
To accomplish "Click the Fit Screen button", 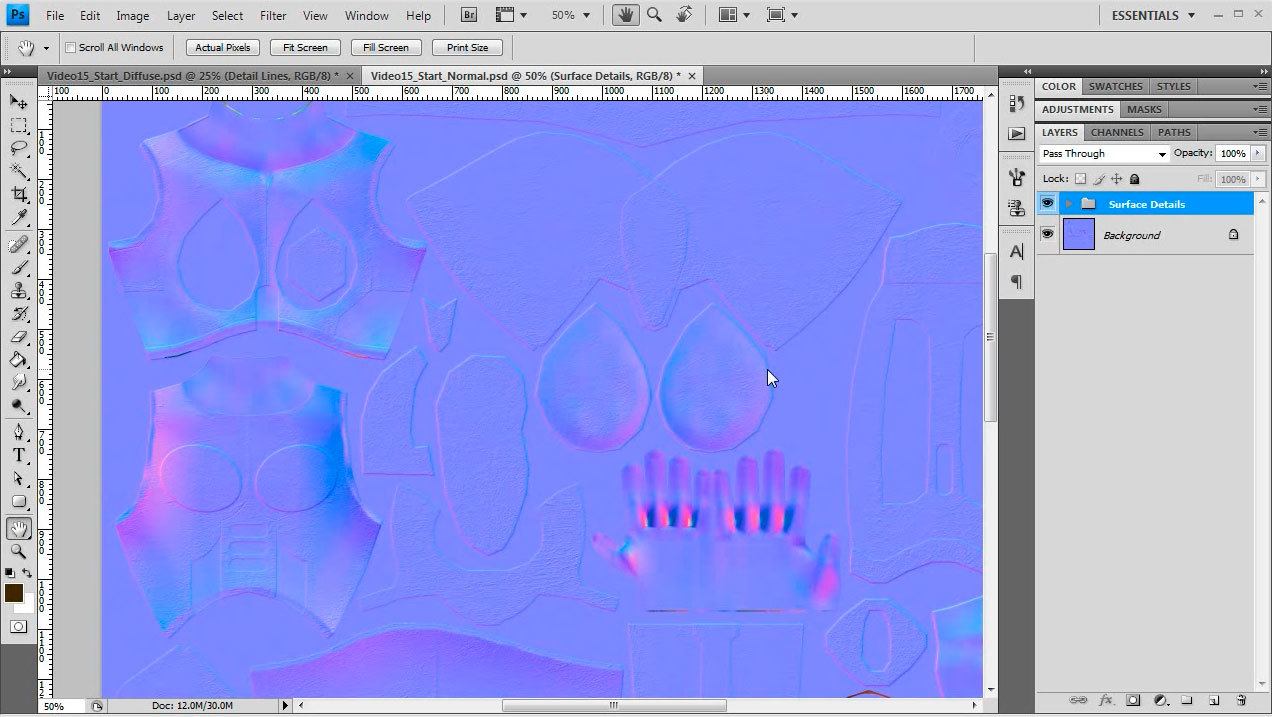I will pos(305,48).
